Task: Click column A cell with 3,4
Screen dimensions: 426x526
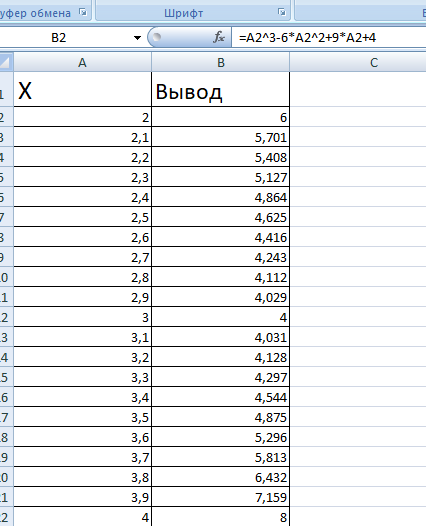Action: click(x=83, y=397)
